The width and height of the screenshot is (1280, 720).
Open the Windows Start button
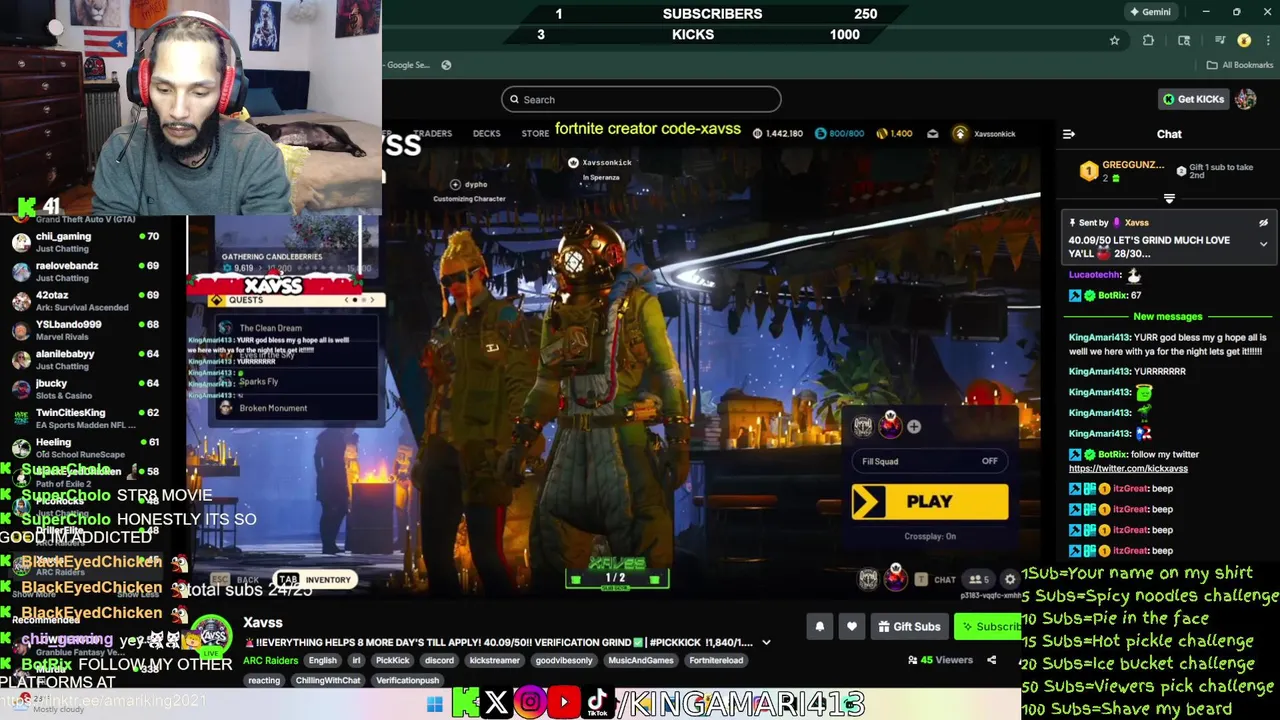click(x=435, y=704)
